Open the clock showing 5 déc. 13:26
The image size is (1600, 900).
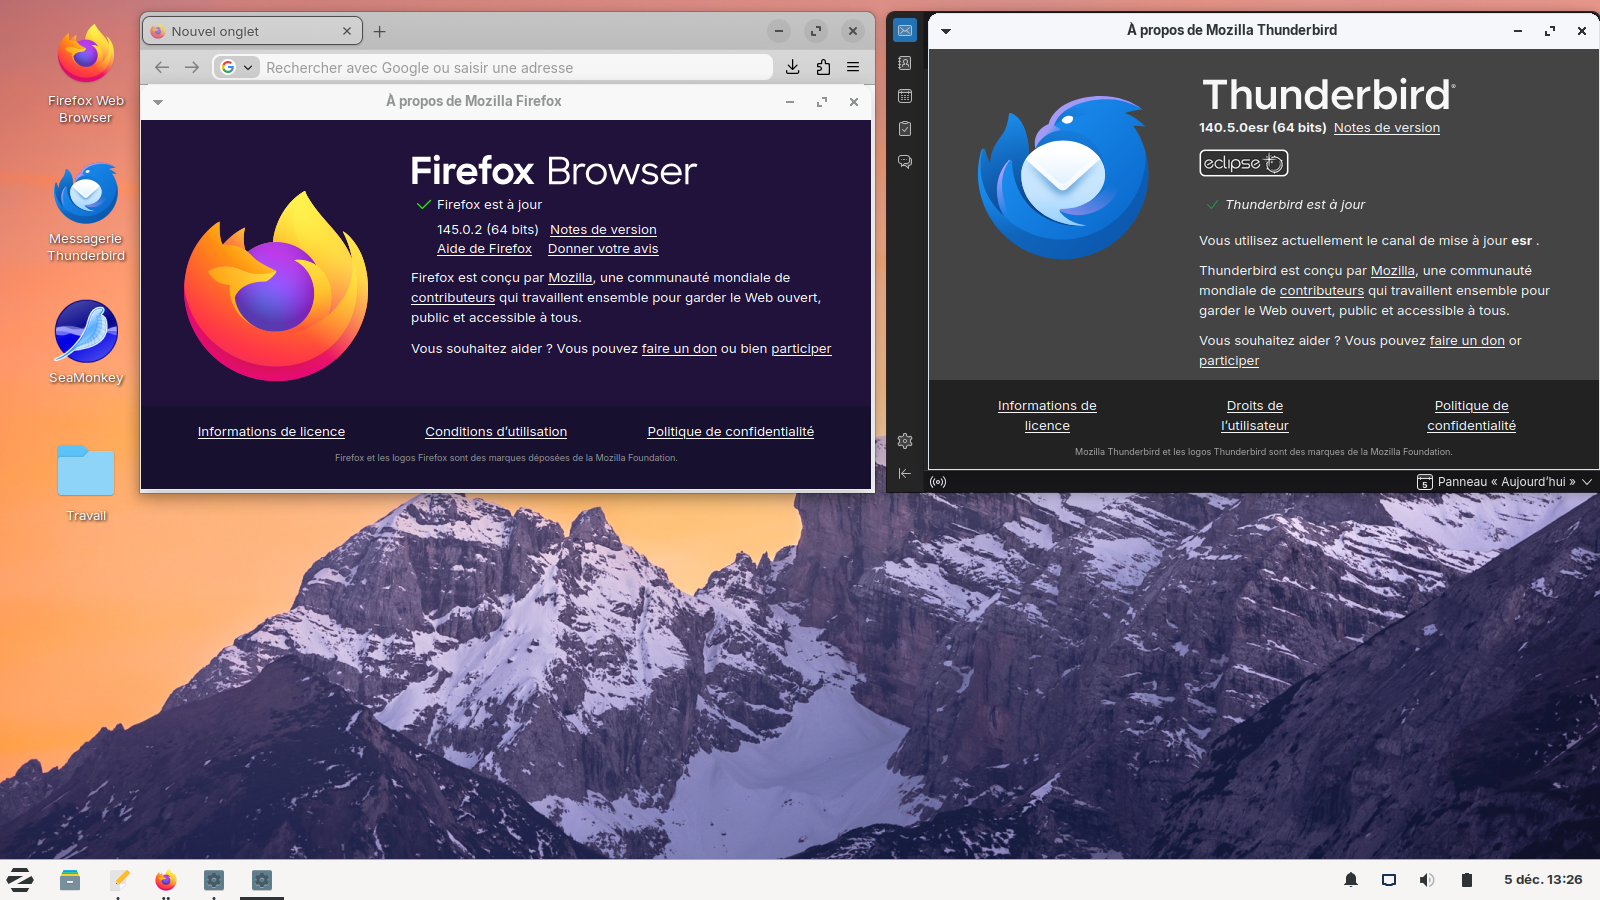tap(1543, 880)
